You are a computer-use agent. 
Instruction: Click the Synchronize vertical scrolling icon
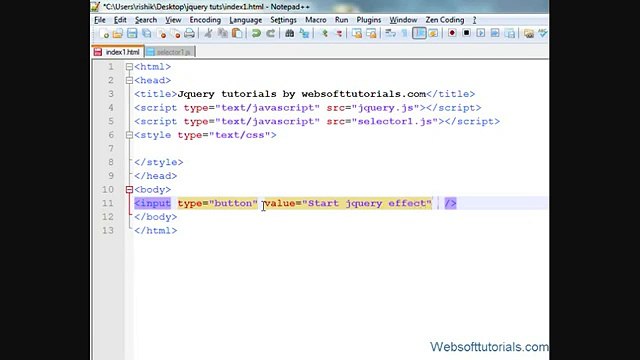click(357, 33)
